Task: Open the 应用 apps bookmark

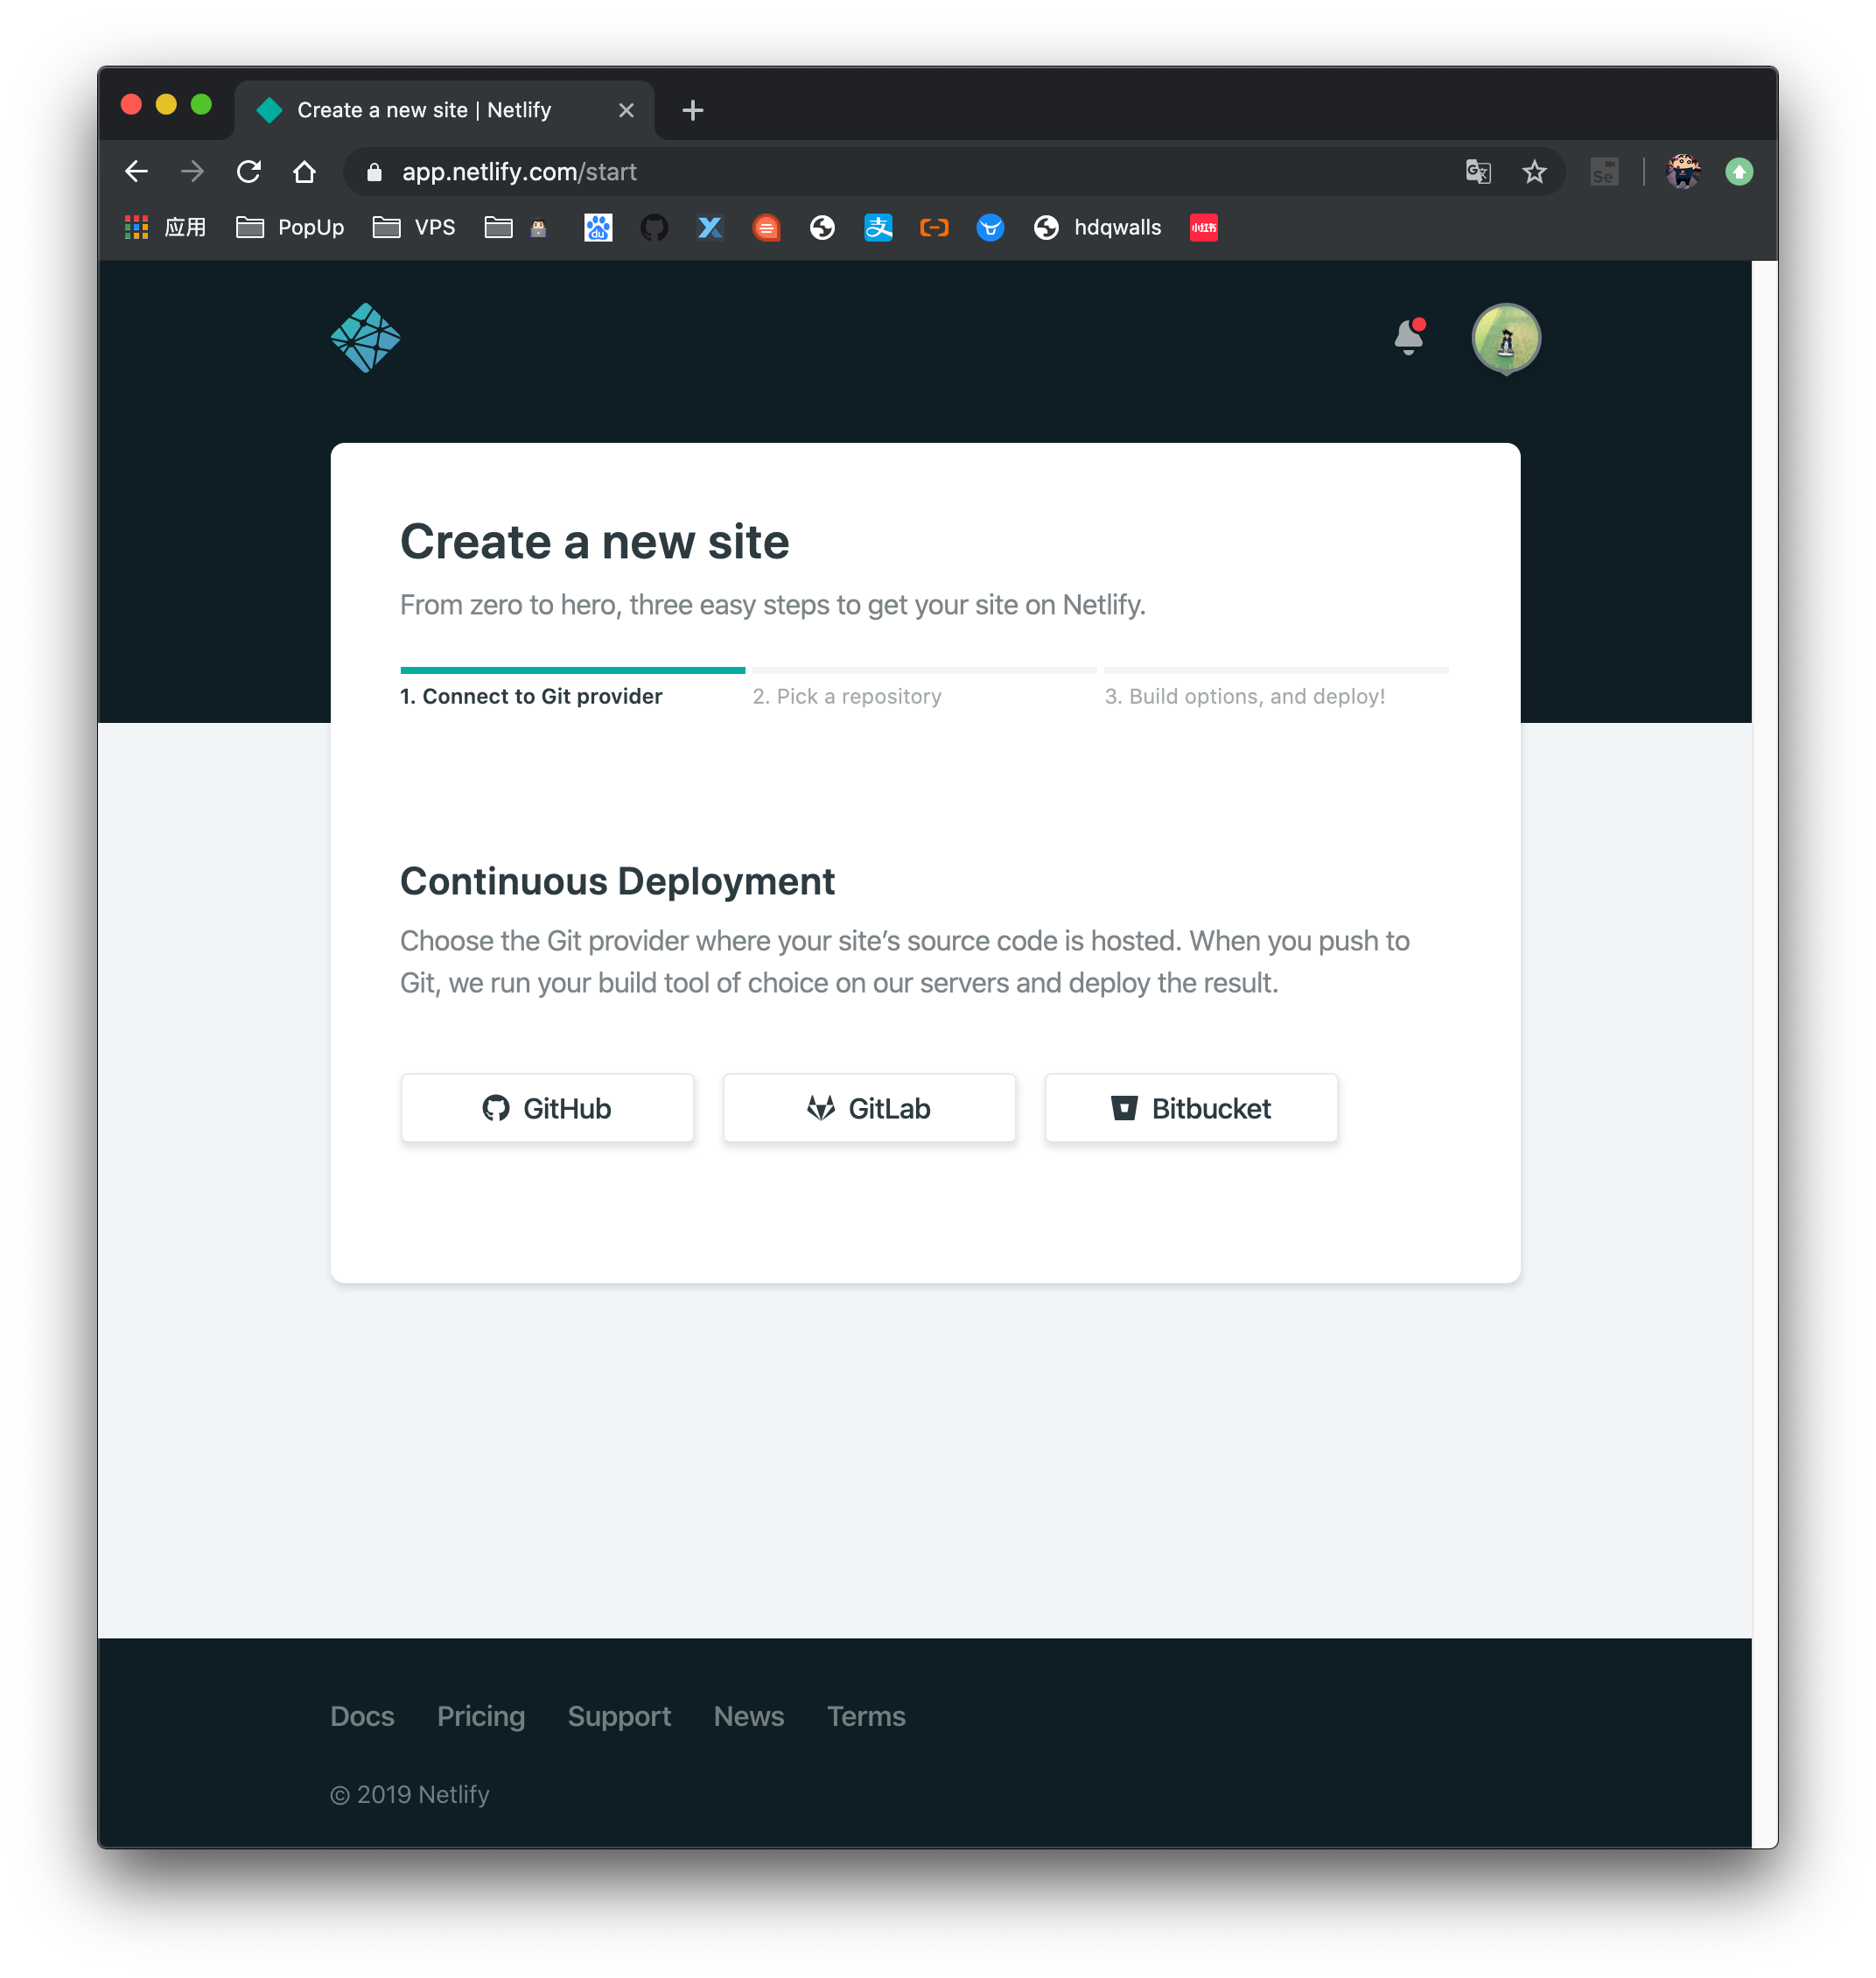Action: [x=166, y=228]
